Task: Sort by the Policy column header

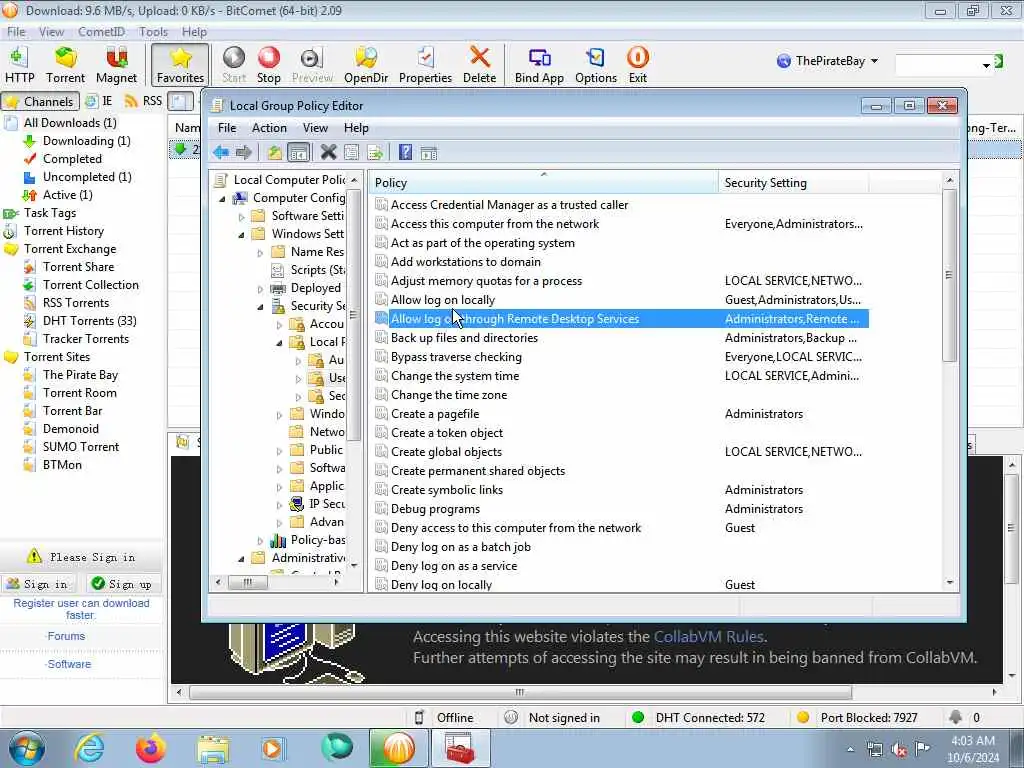Action: (x=543, y=183)
